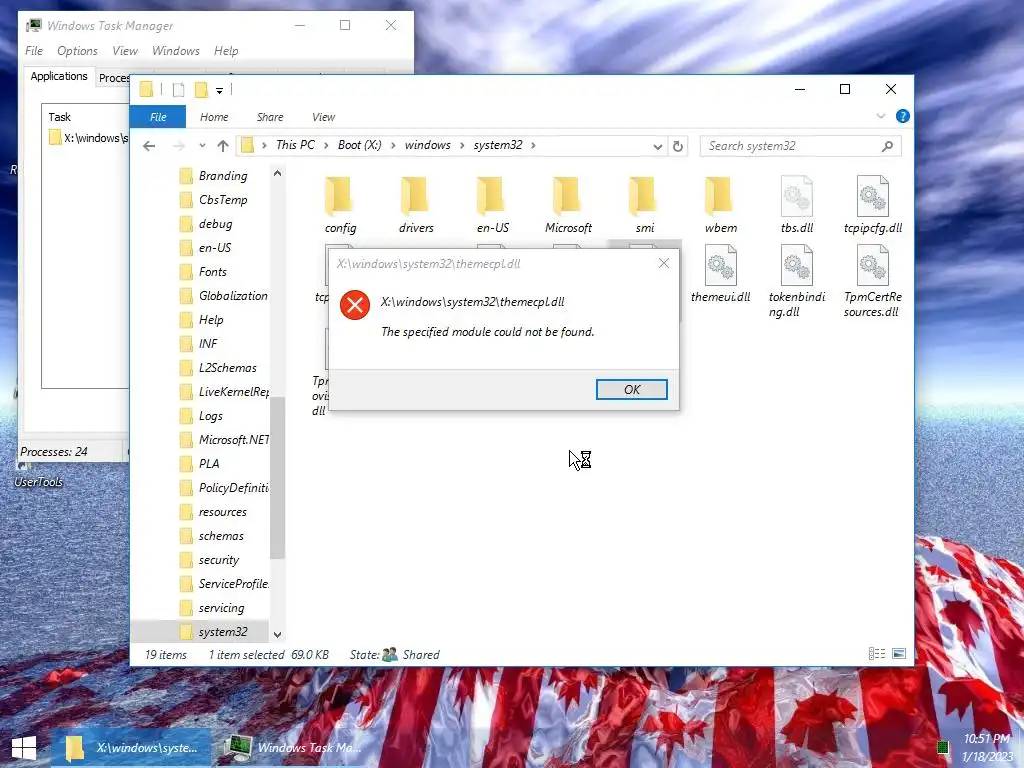
Task: Refresh the system32 folder view
Action: point(678,146)
